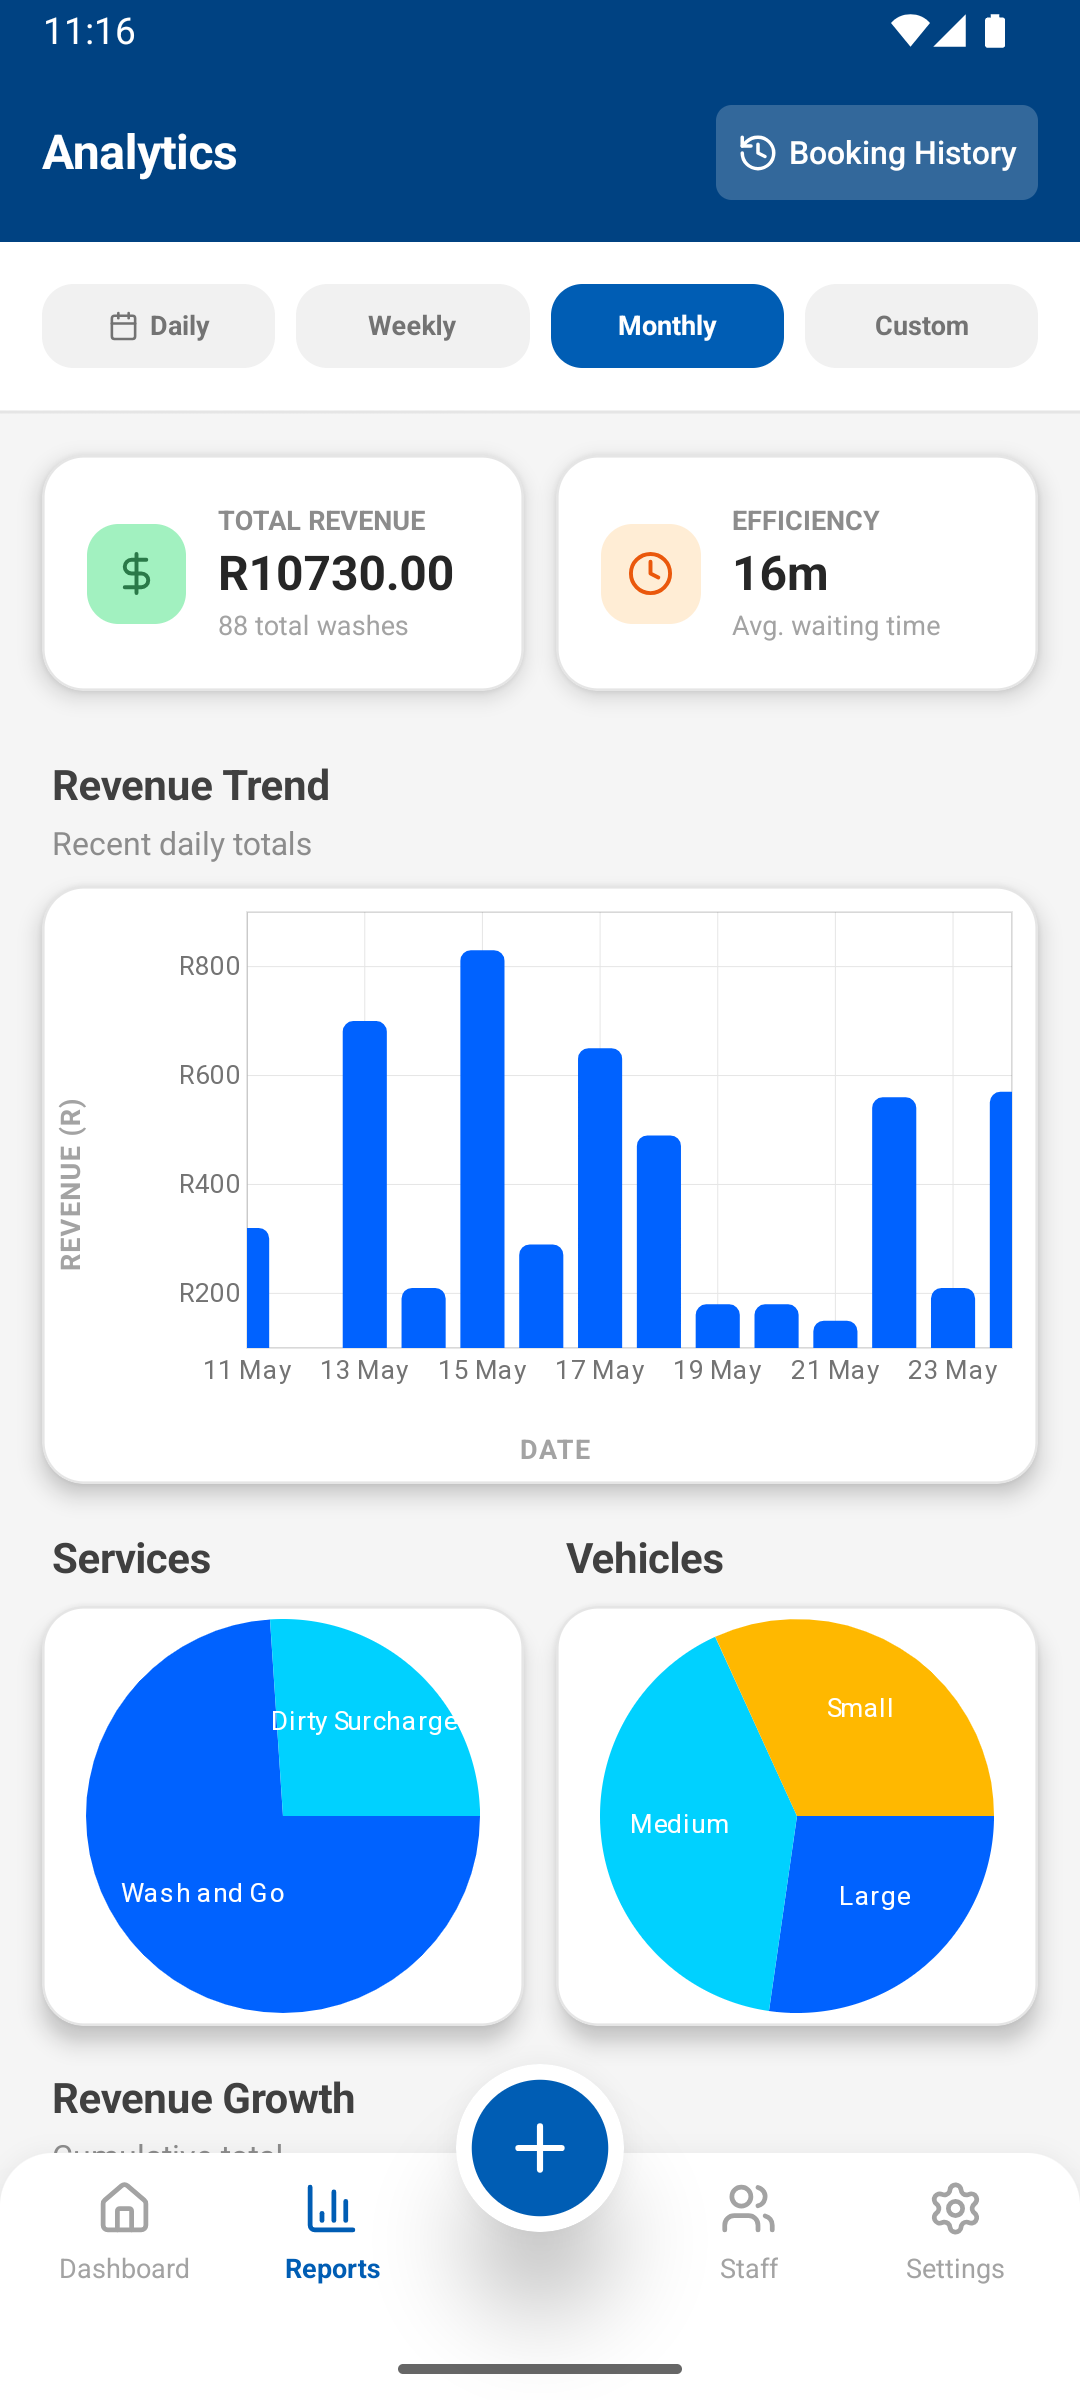Image resolution: width=1080 pixels, height=2400 pixels.
Task: Tap the 13 May revenue bar
Action: (365, 1184)
